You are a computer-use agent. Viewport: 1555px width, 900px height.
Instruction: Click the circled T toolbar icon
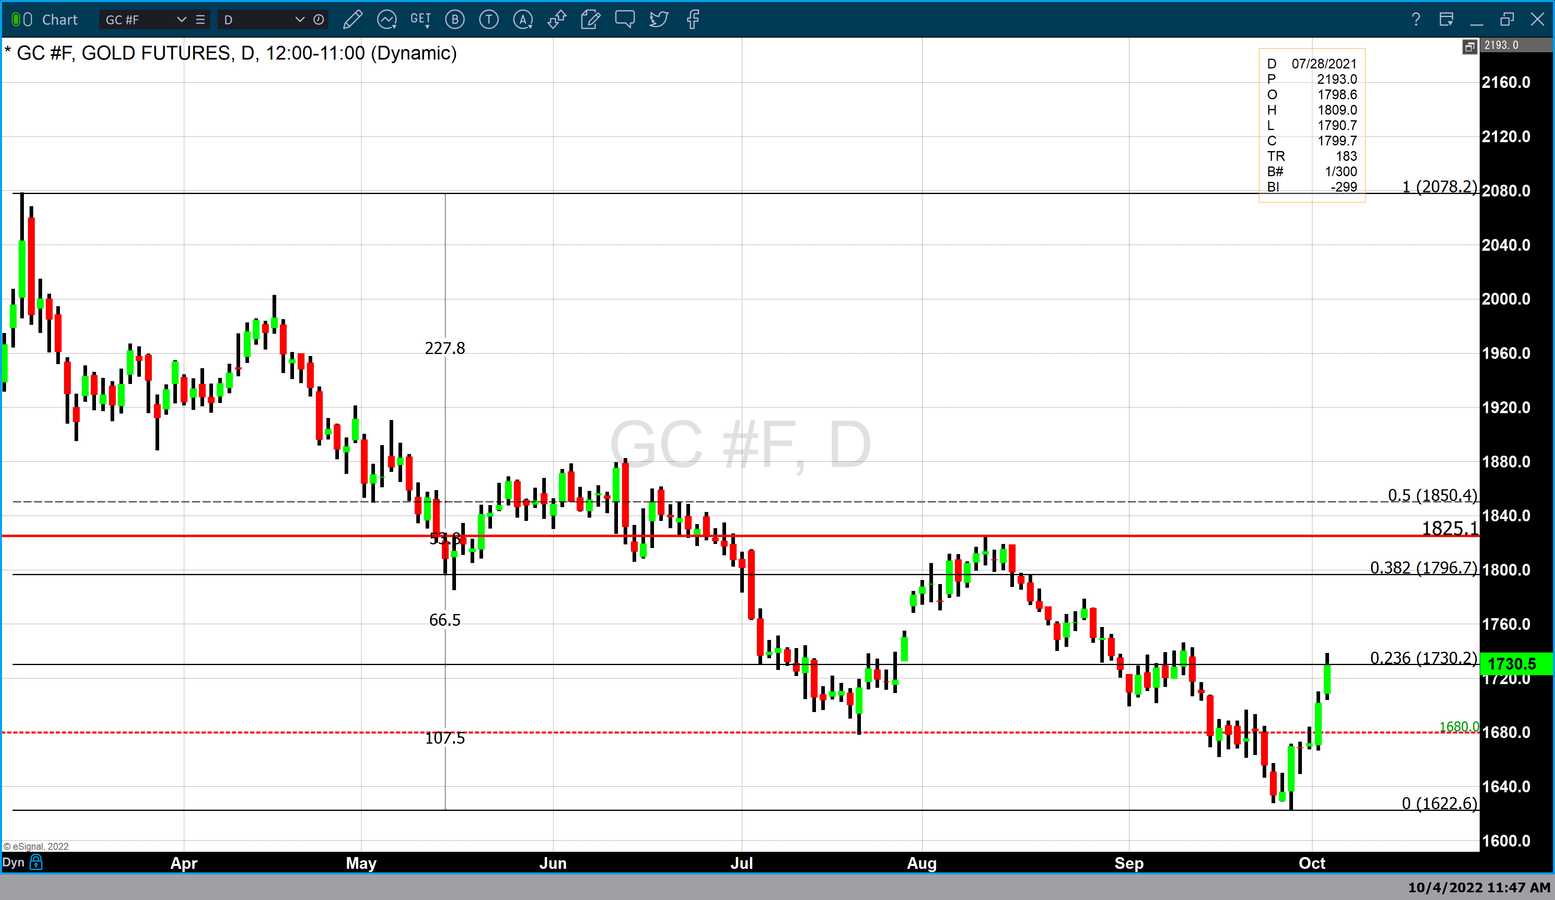point(489,19)
